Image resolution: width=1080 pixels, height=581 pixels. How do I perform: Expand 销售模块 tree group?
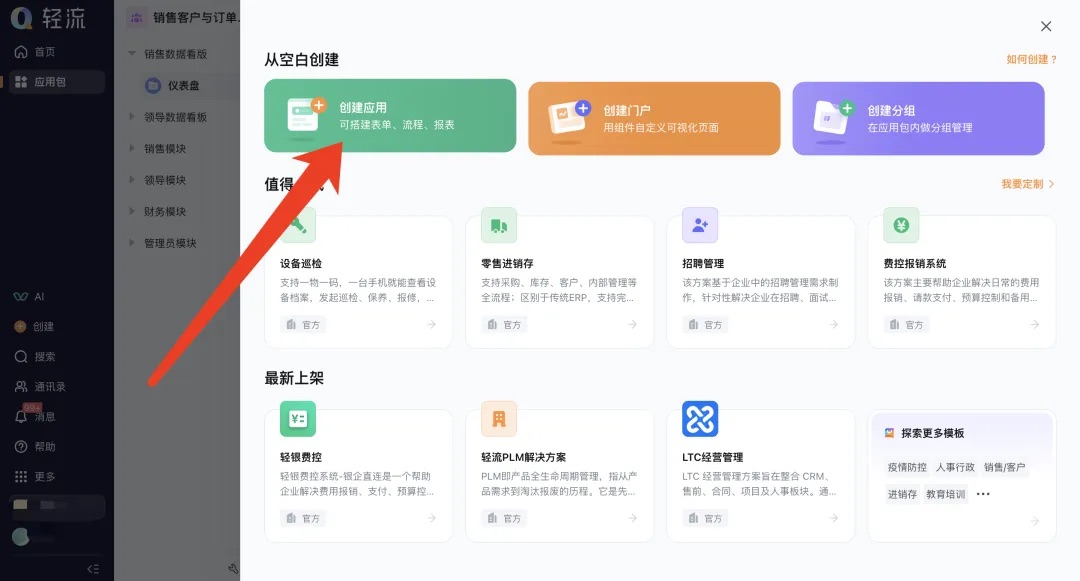[132, 148]
